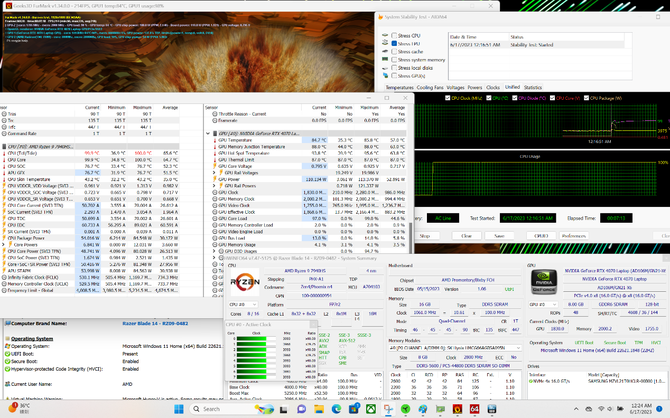Collapse the NVIDIA GeForce RTX 4070 sensor group
Viewport: 670px width, 418px height.
tap(208, 133)
